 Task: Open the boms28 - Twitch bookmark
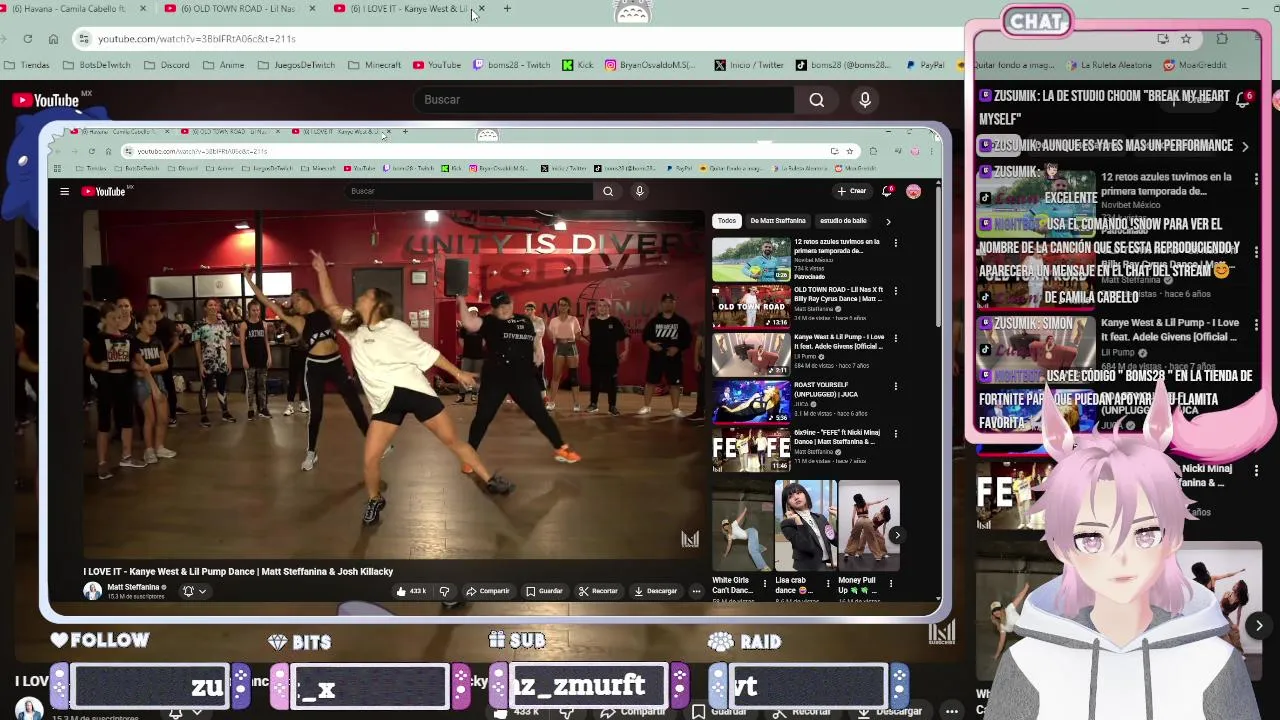(511, 65)
